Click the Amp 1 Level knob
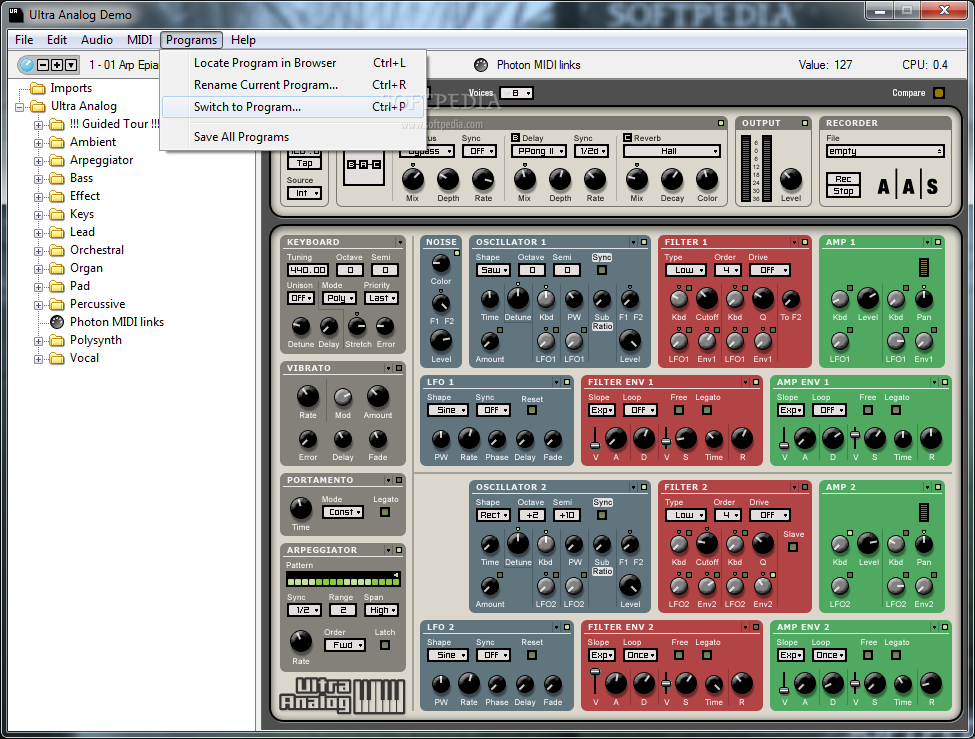 pos(868,299)
